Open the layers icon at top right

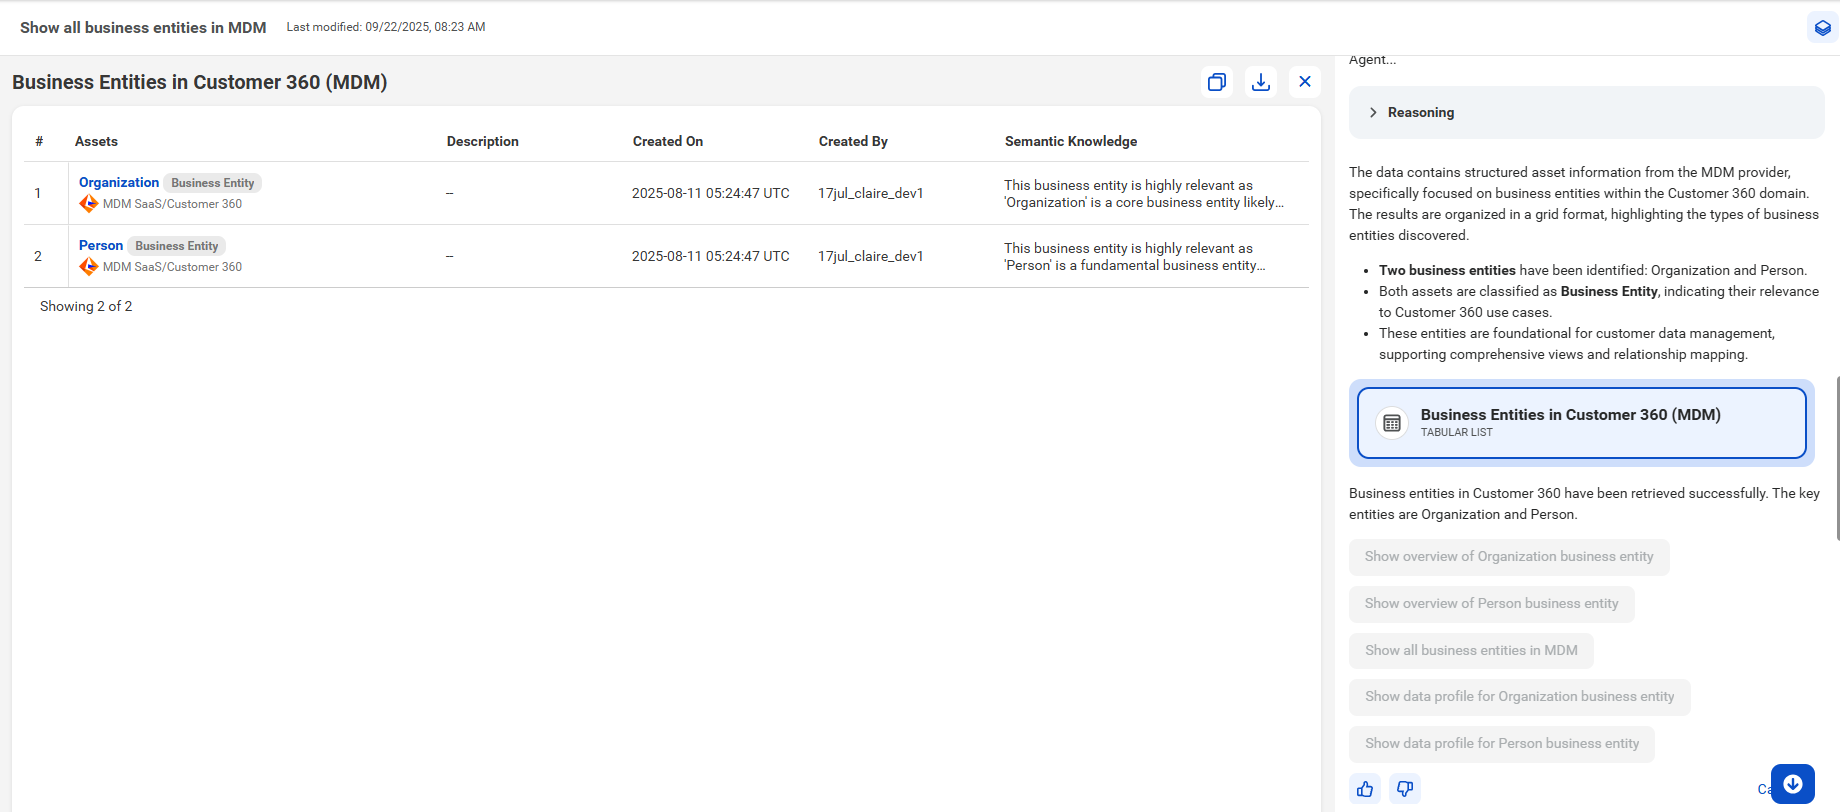(1823, 28)
